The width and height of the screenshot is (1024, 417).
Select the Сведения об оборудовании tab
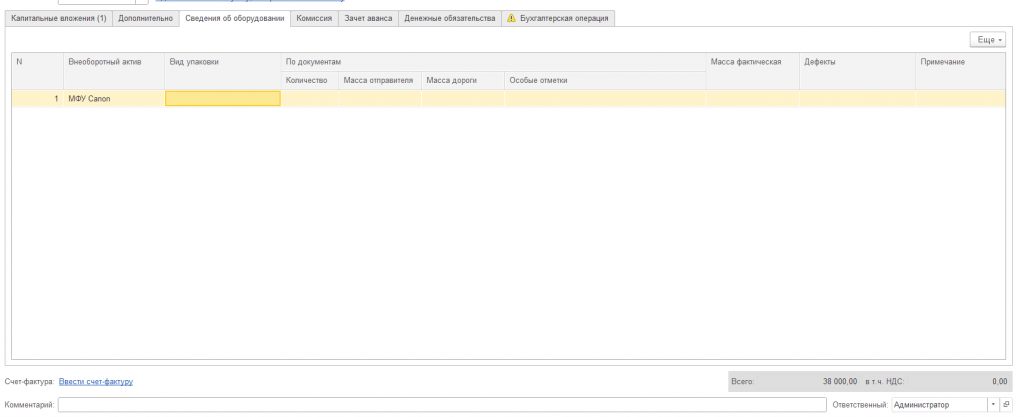(234, 18)
